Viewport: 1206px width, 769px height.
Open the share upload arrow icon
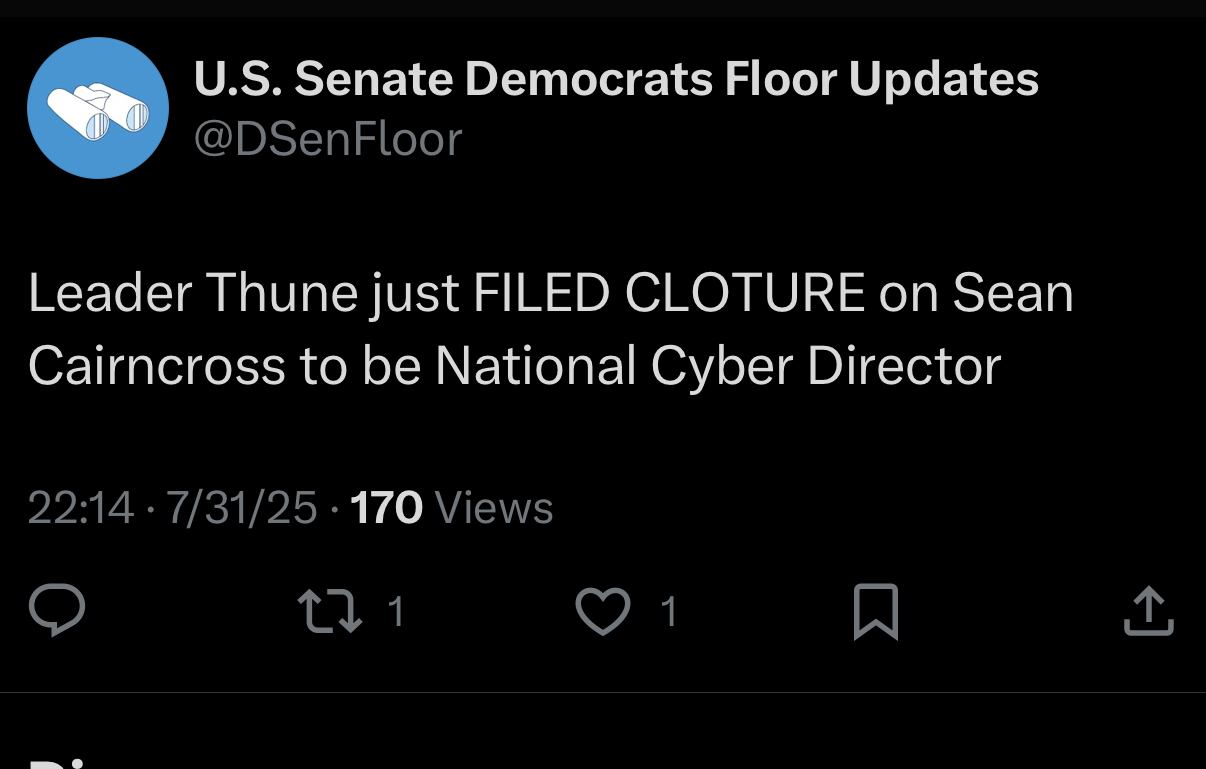1147,611
